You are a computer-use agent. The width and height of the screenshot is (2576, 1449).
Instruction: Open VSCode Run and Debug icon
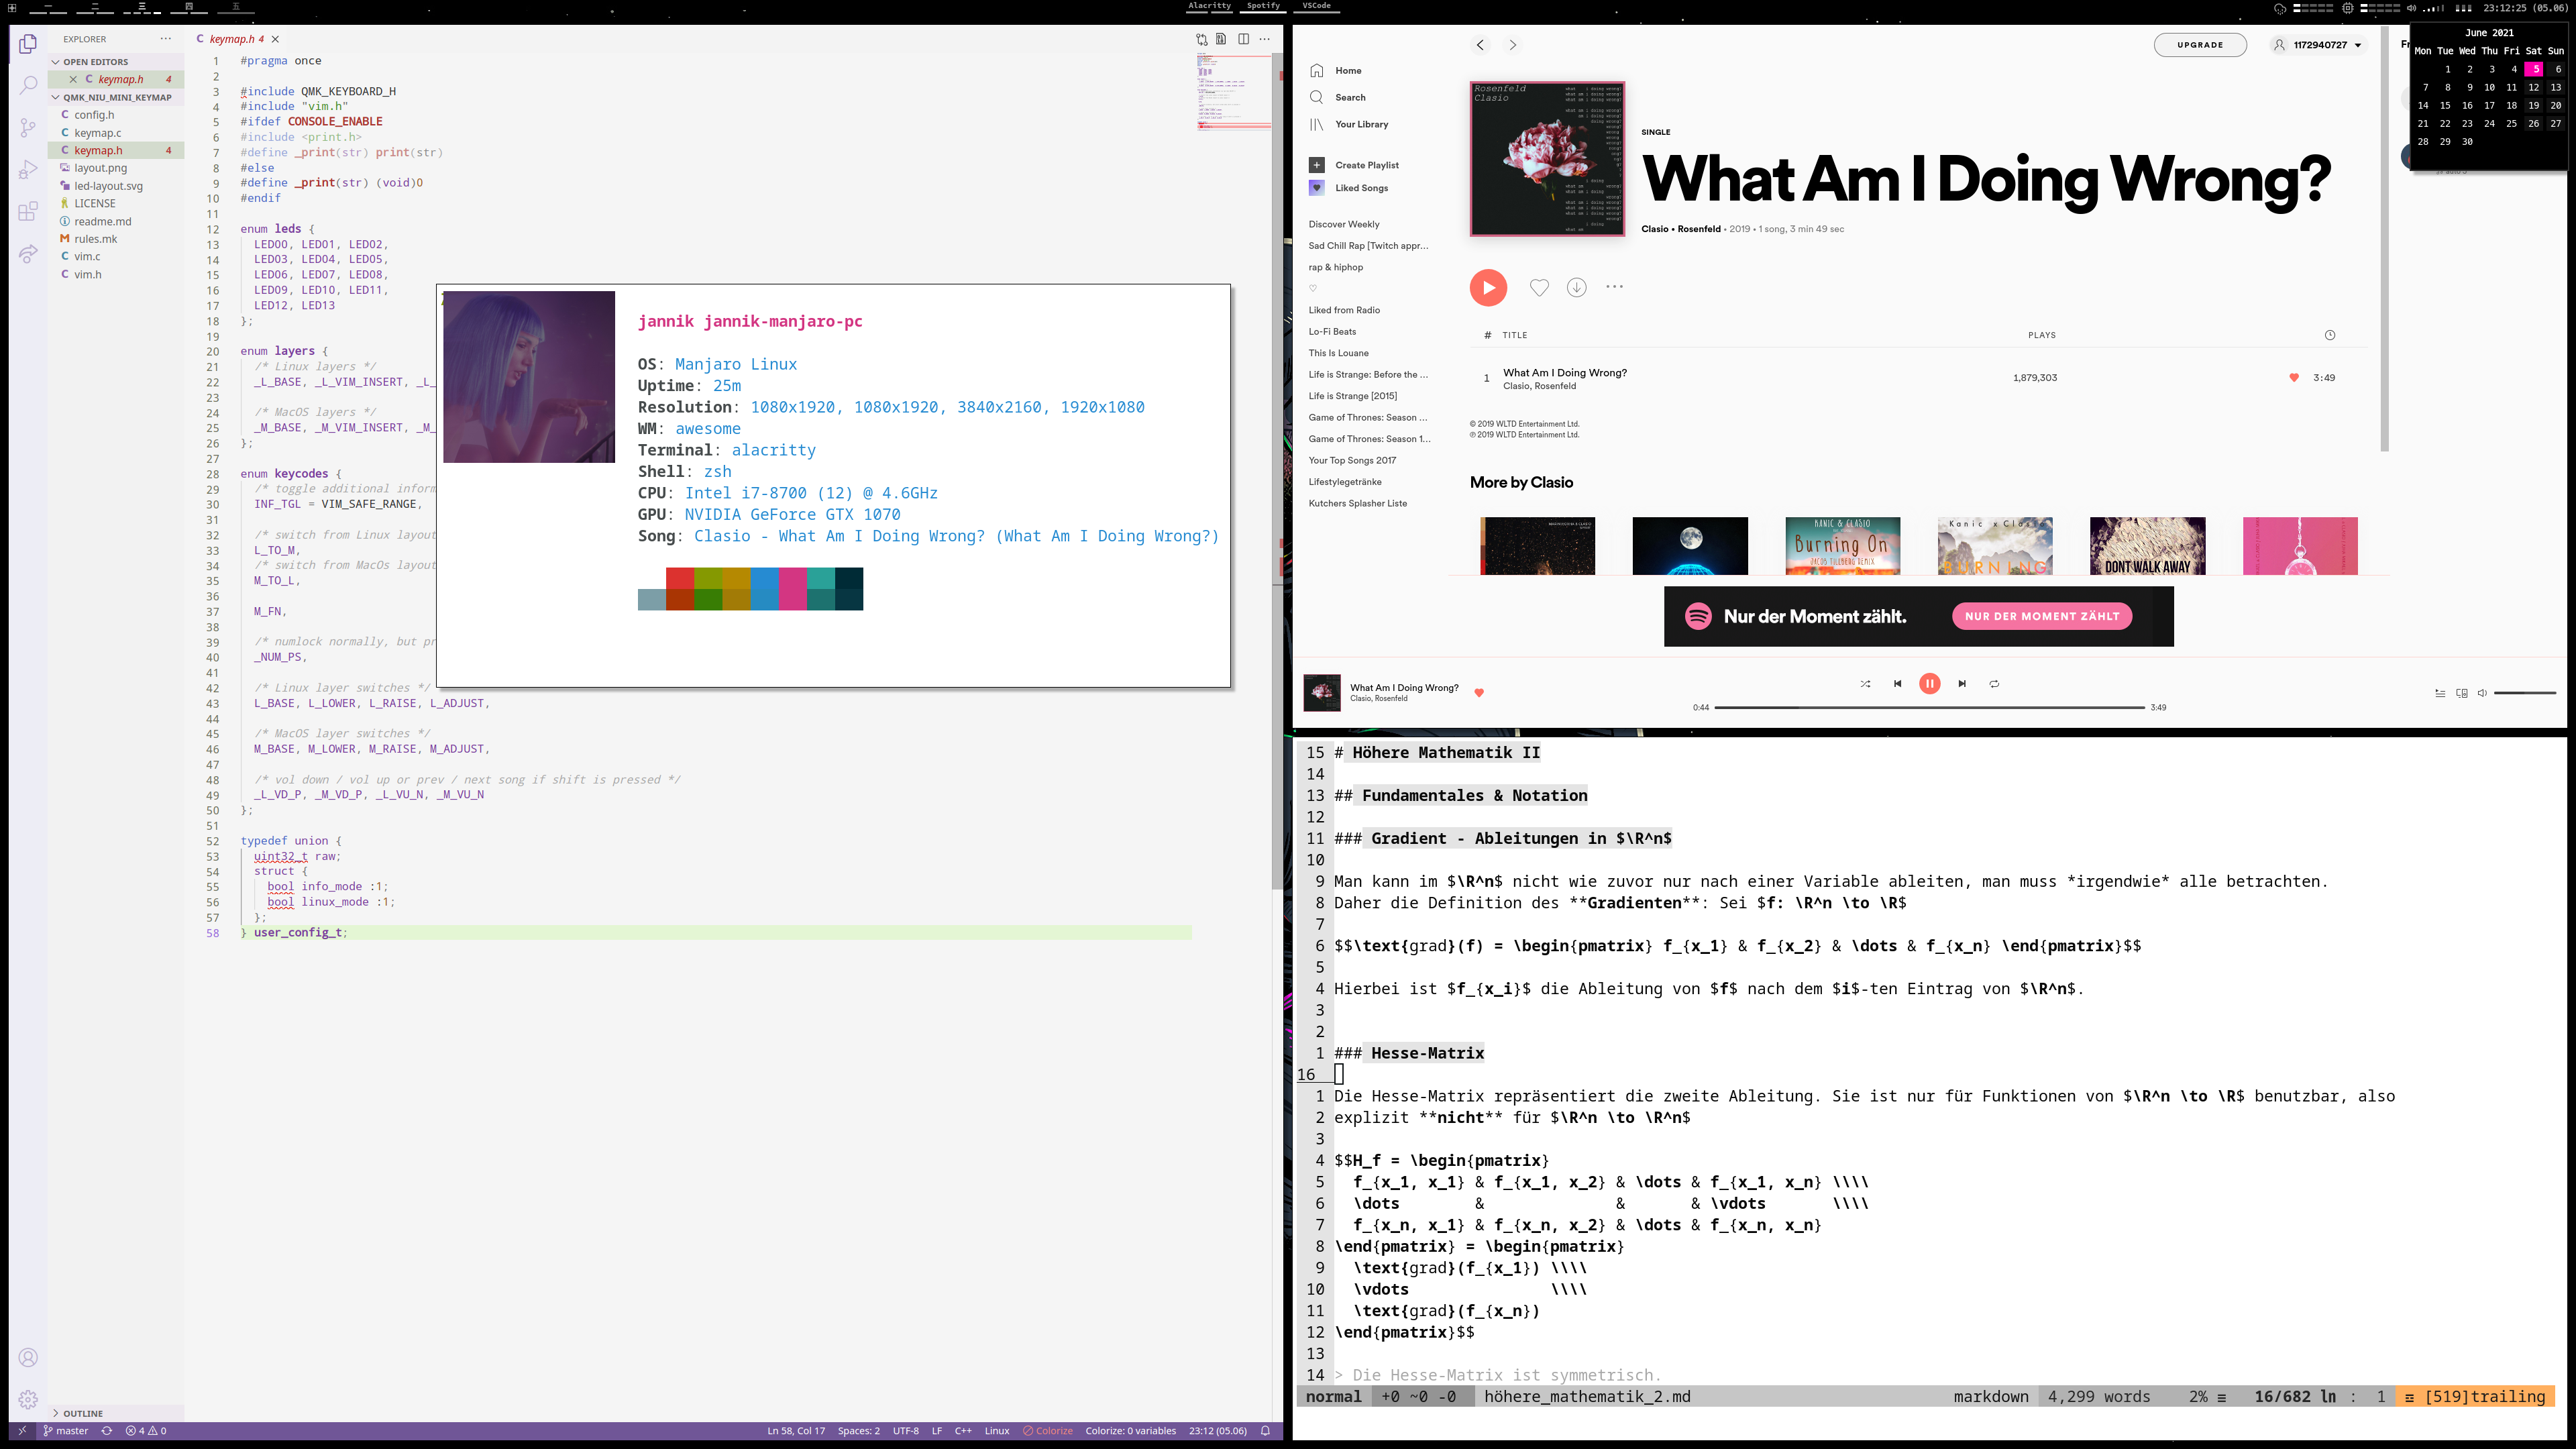[x=28, y=170]
